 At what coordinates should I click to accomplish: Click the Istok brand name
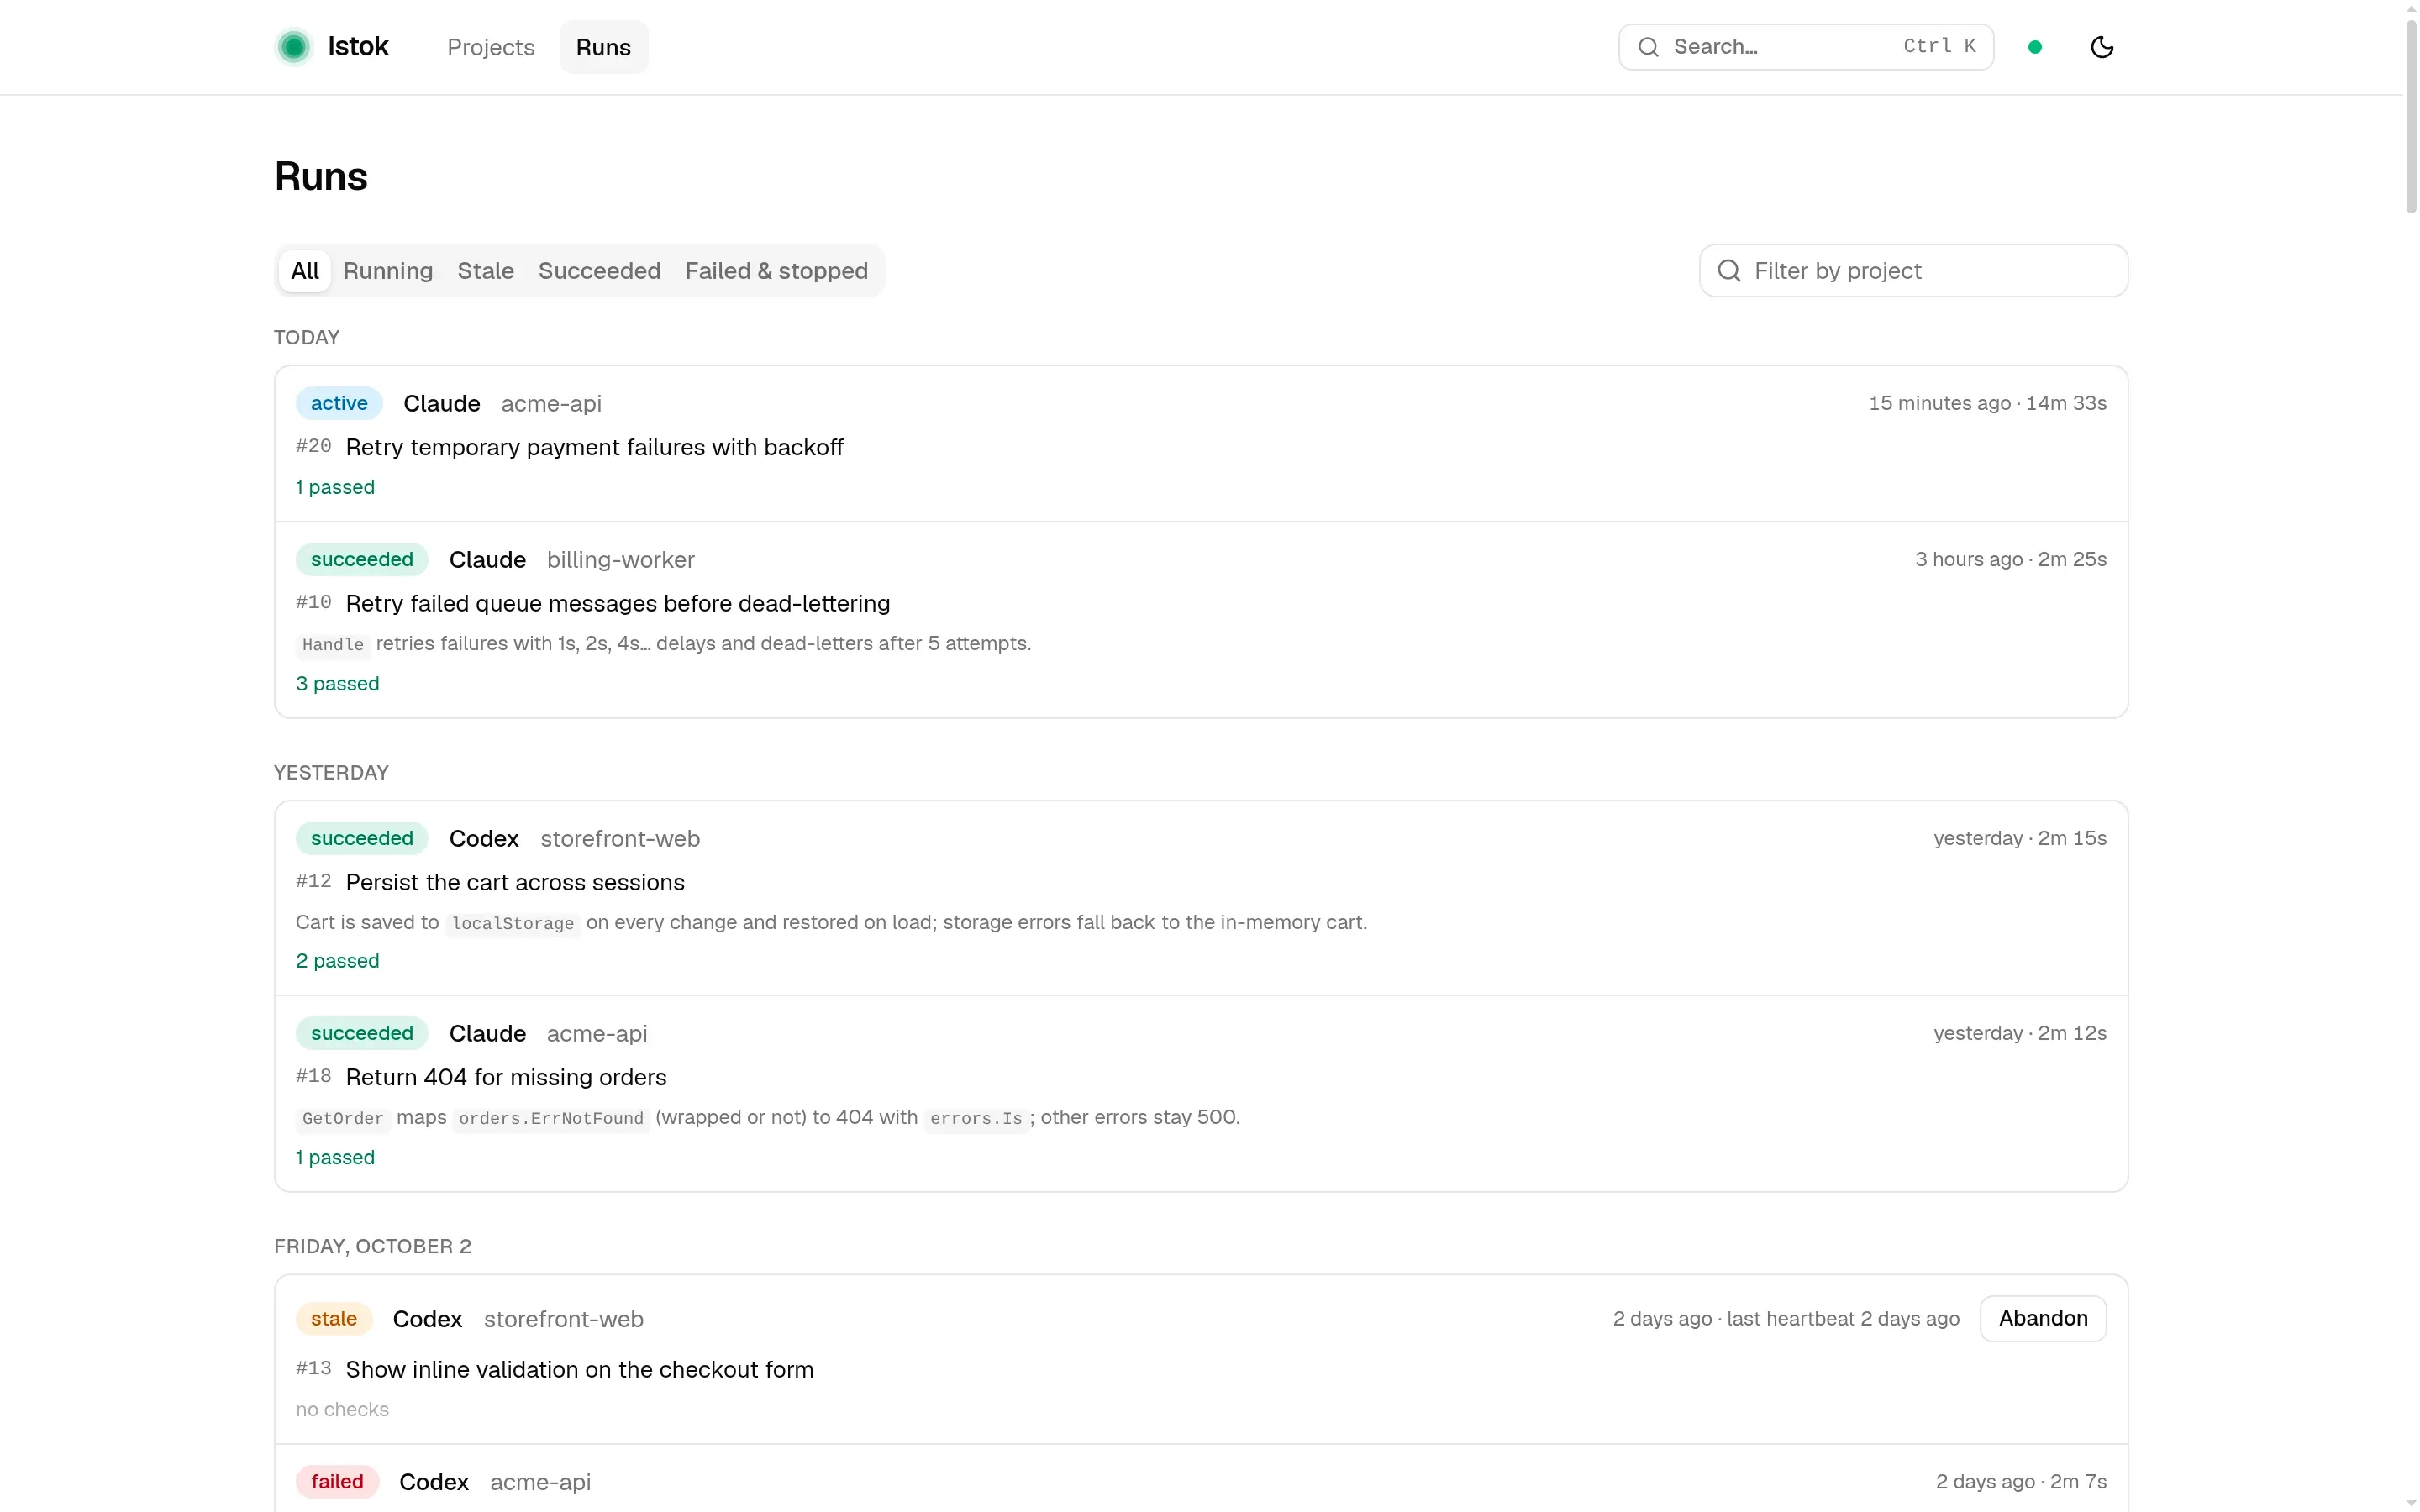tap(358, 47)
